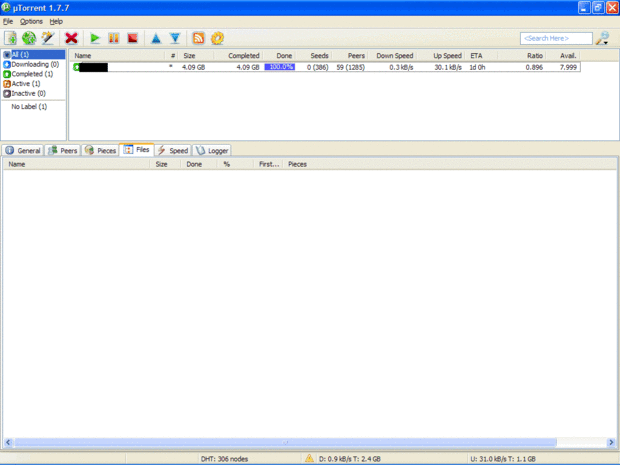Viewport: 620px width, 465px height.
Task: Click the horizontal scrollbar thumb
Action: tap(285, 442)
